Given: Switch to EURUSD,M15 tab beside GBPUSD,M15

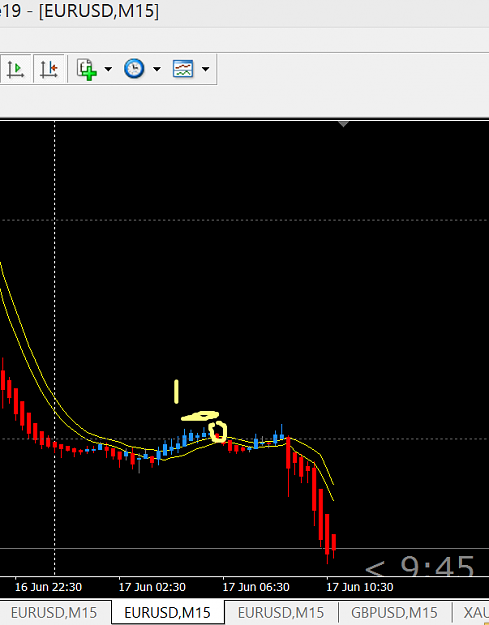Looking at the screenshot, I should [281, 612].
